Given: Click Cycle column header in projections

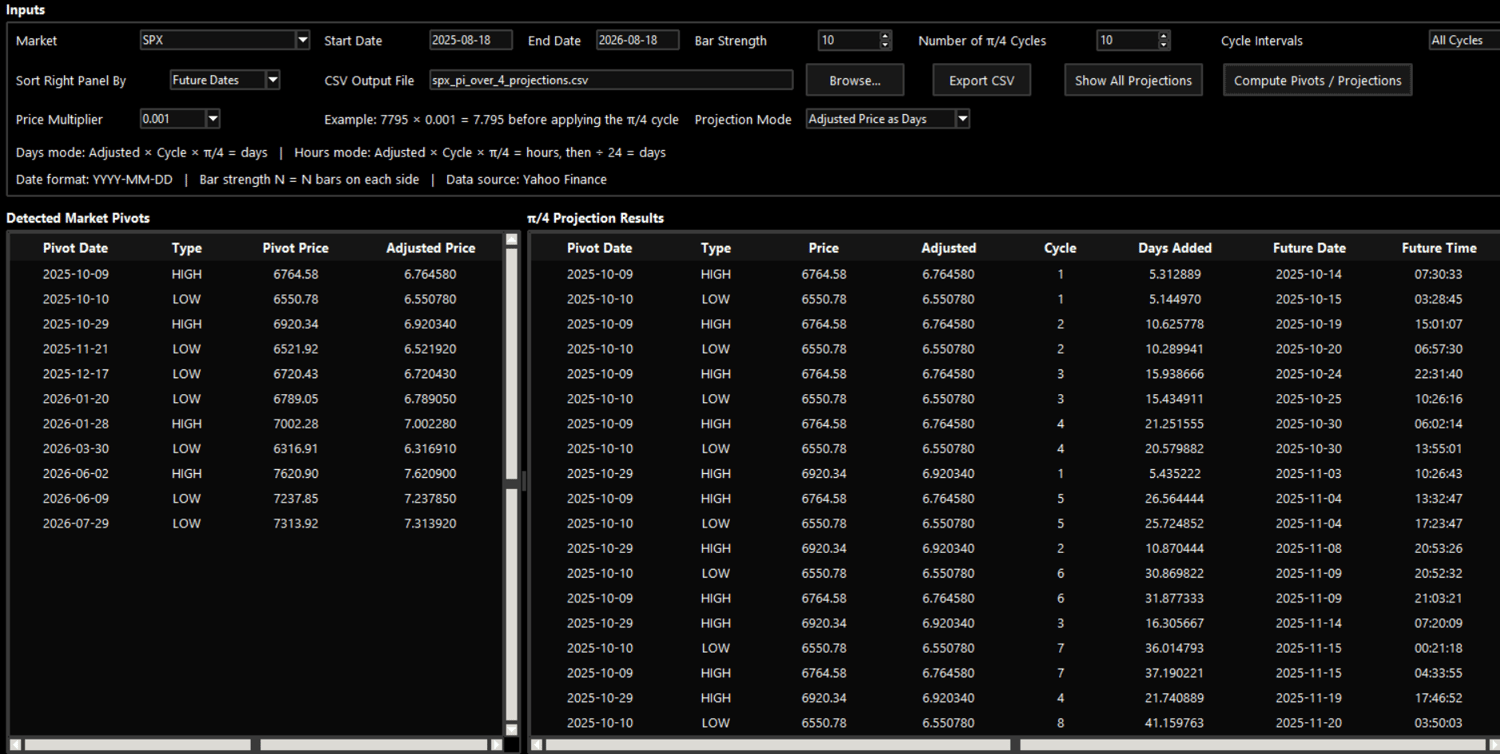Looking at the screenshot, I should coord(1060,248).
